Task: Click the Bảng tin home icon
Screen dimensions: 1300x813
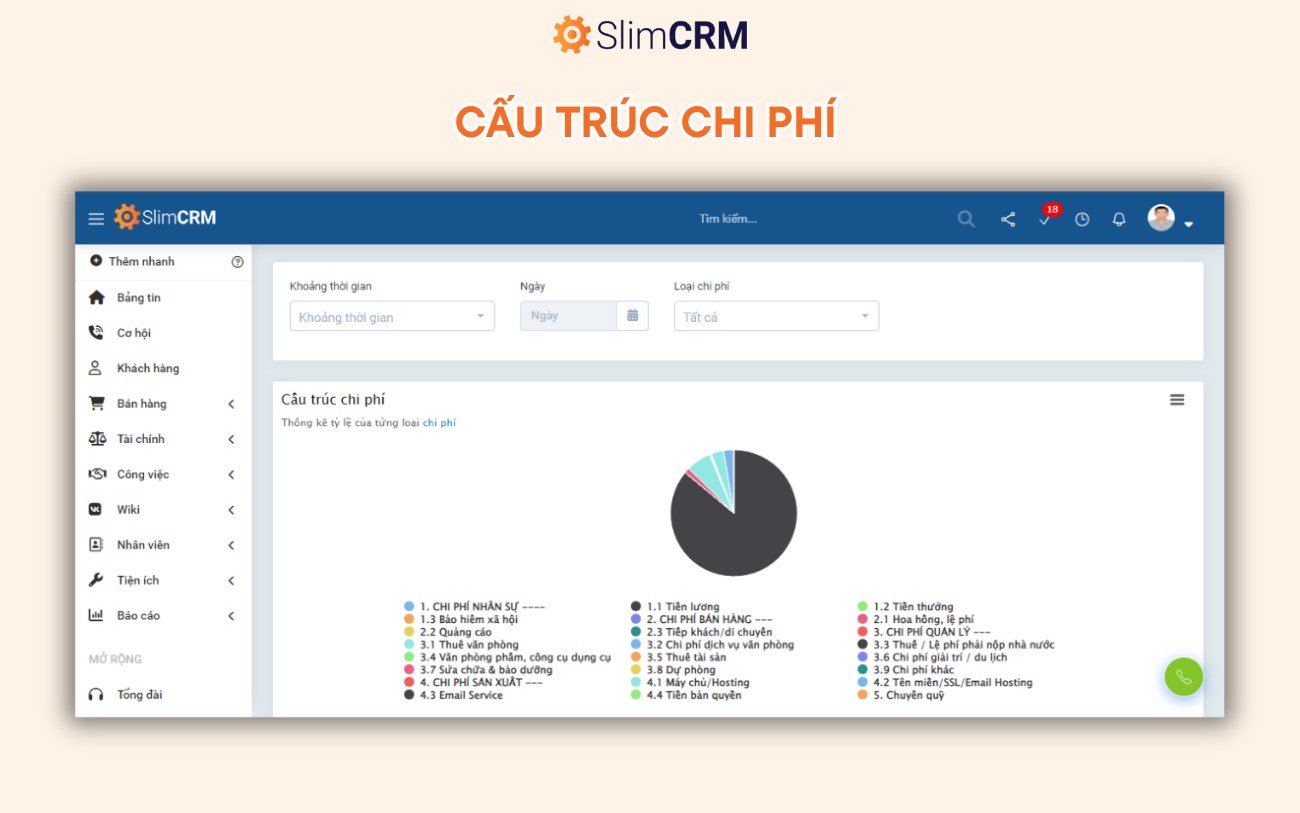Action: coord(96,298)
